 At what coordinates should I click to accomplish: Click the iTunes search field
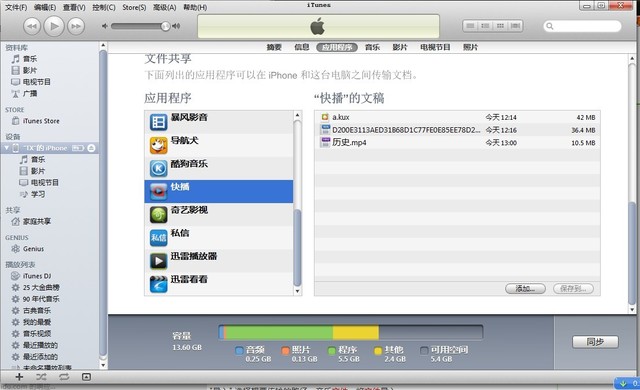click(582, 26)
